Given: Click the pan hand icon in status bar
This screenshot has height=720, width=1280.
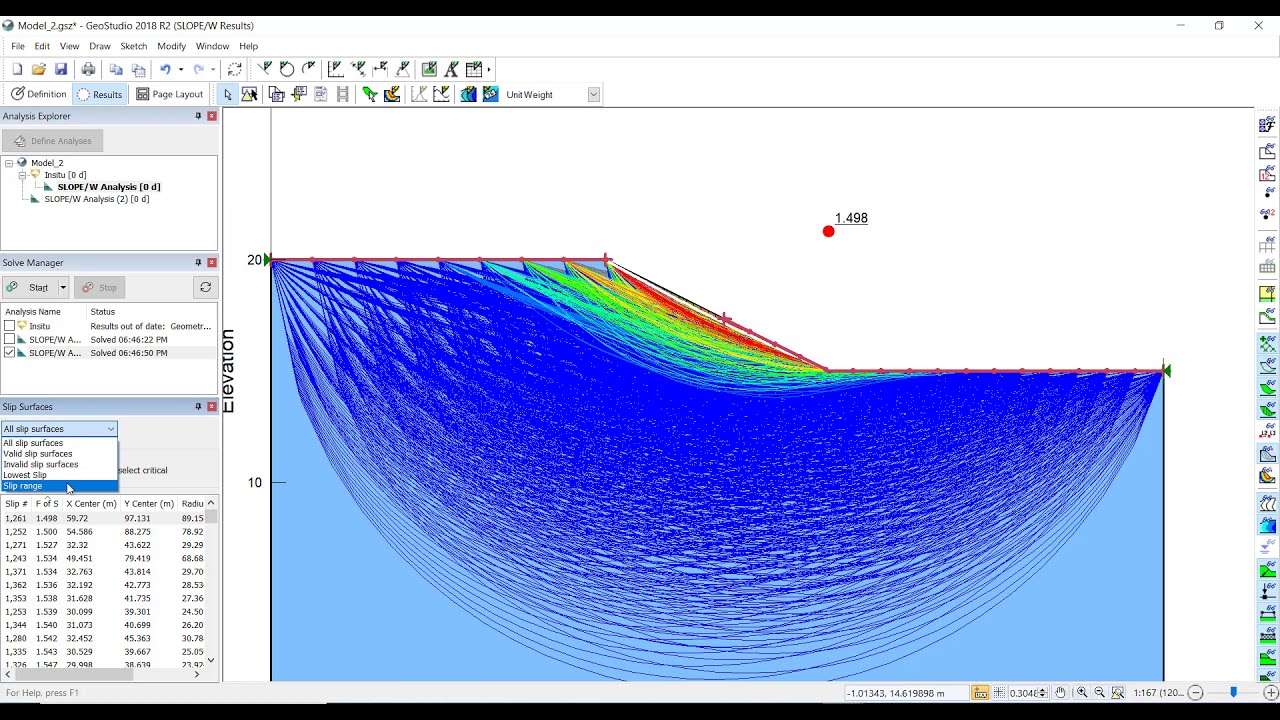Looking at the screenshot, I should point(1061,692).
